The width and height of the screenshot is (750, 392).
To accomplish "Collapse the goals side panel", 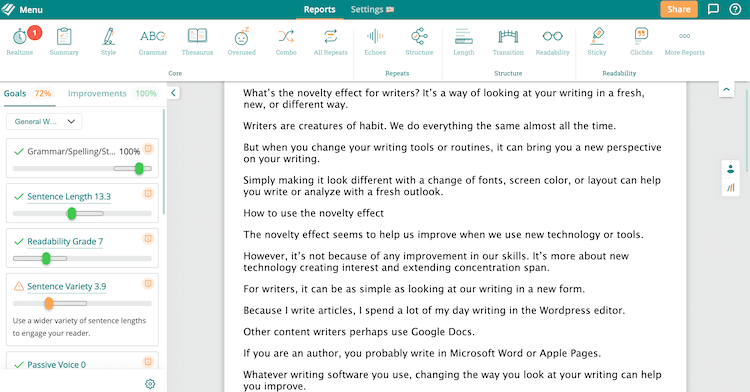I will [173, 93].
